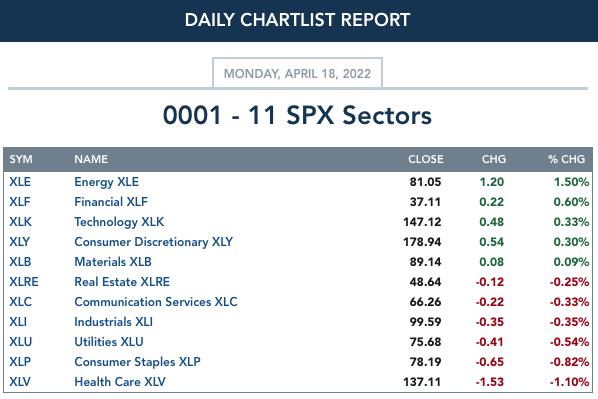Click Materials XLB name link
Viewport: 598px width, 399px height.
(x=113, y=262)
